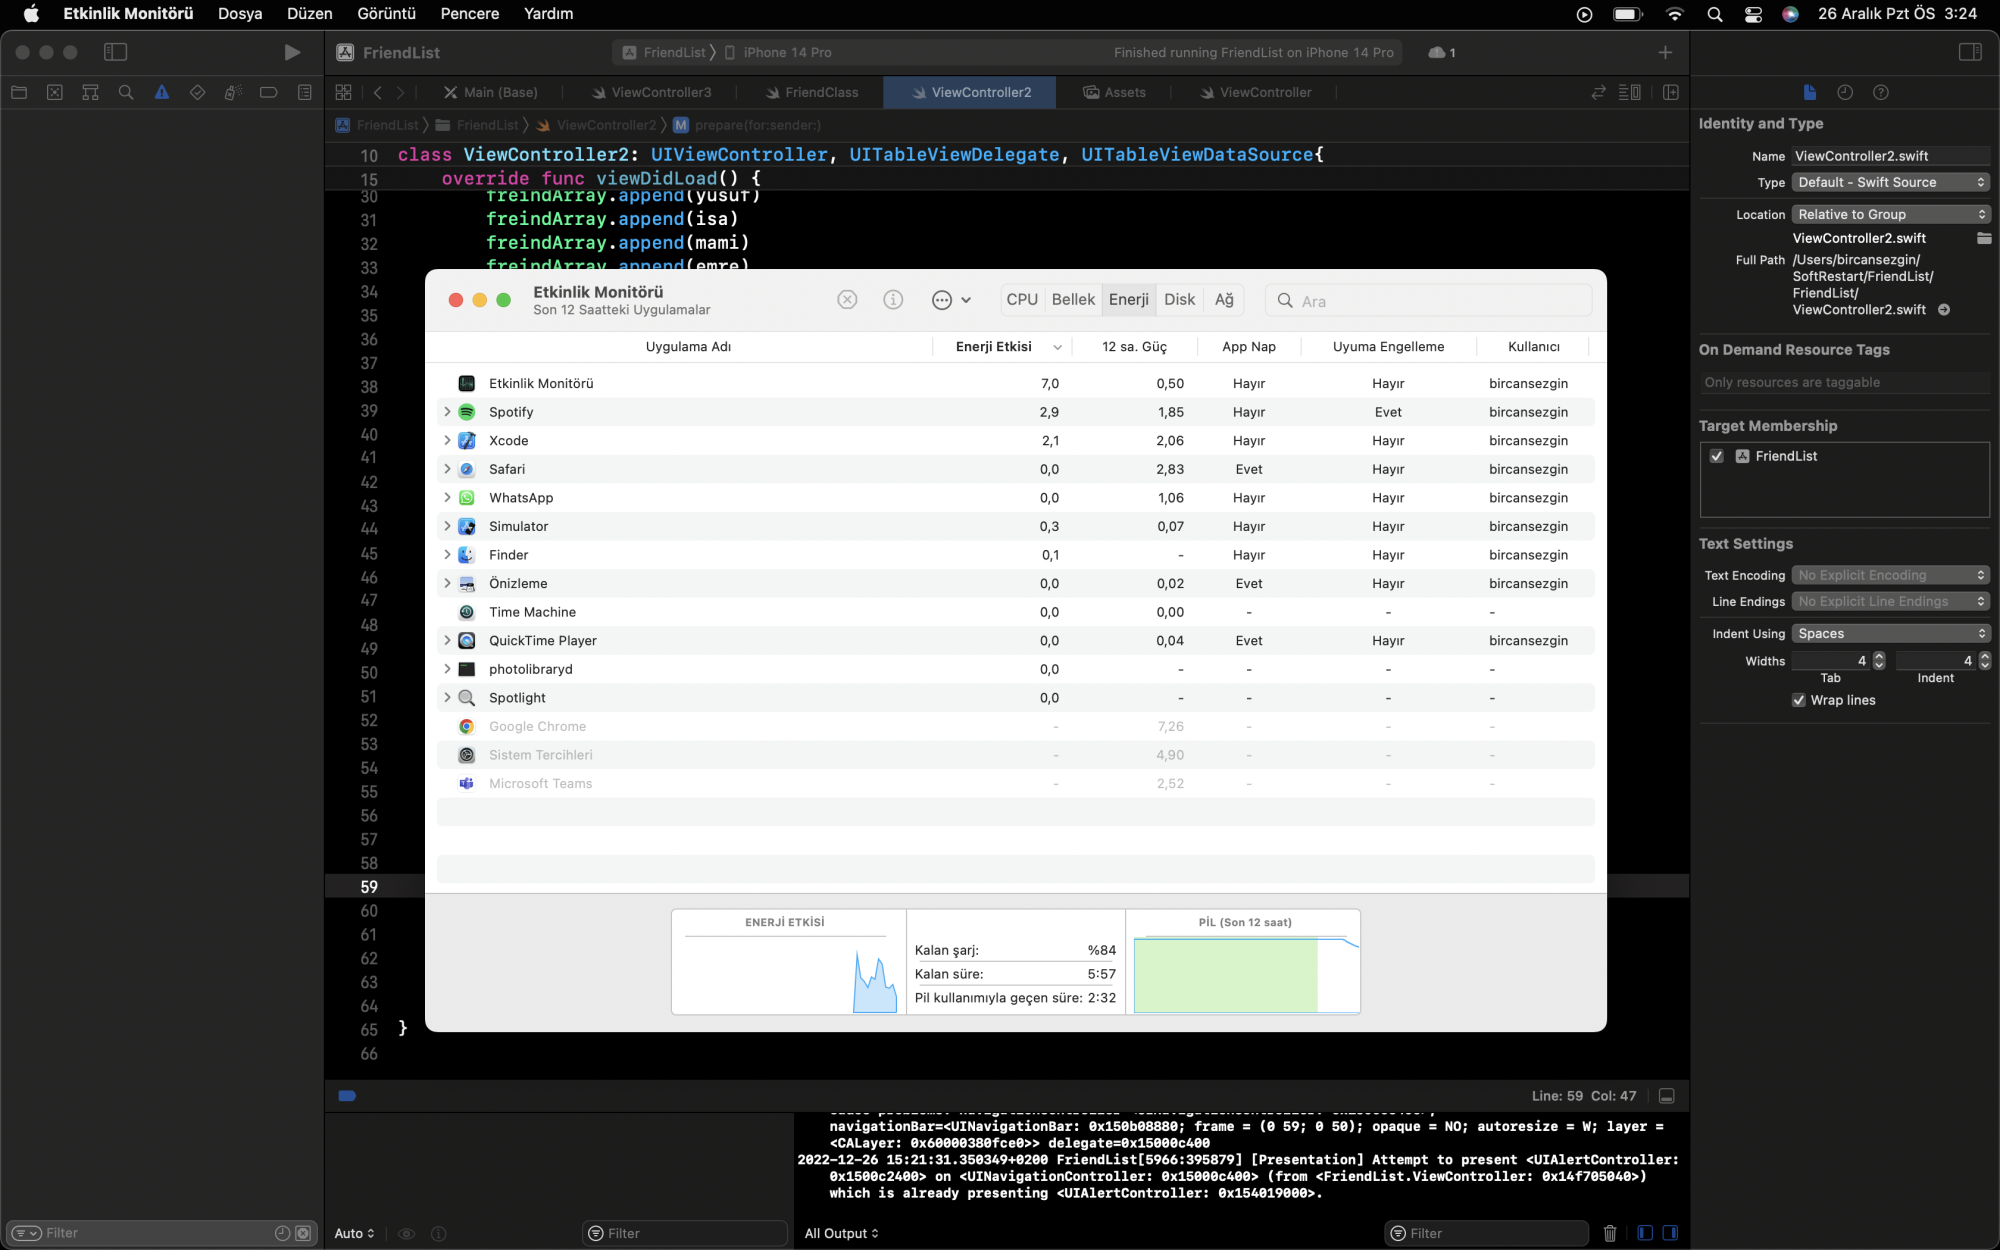Open the file Type dropdown
2000x1250 pixels.
click(1890, 182)
